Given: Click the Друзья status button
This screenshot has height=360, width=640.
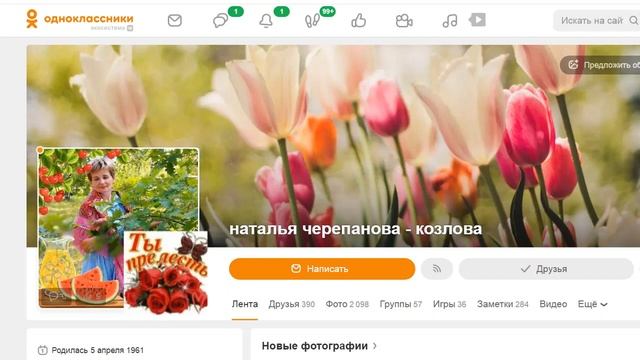Looking at the screenshot, I should (546, 269).
